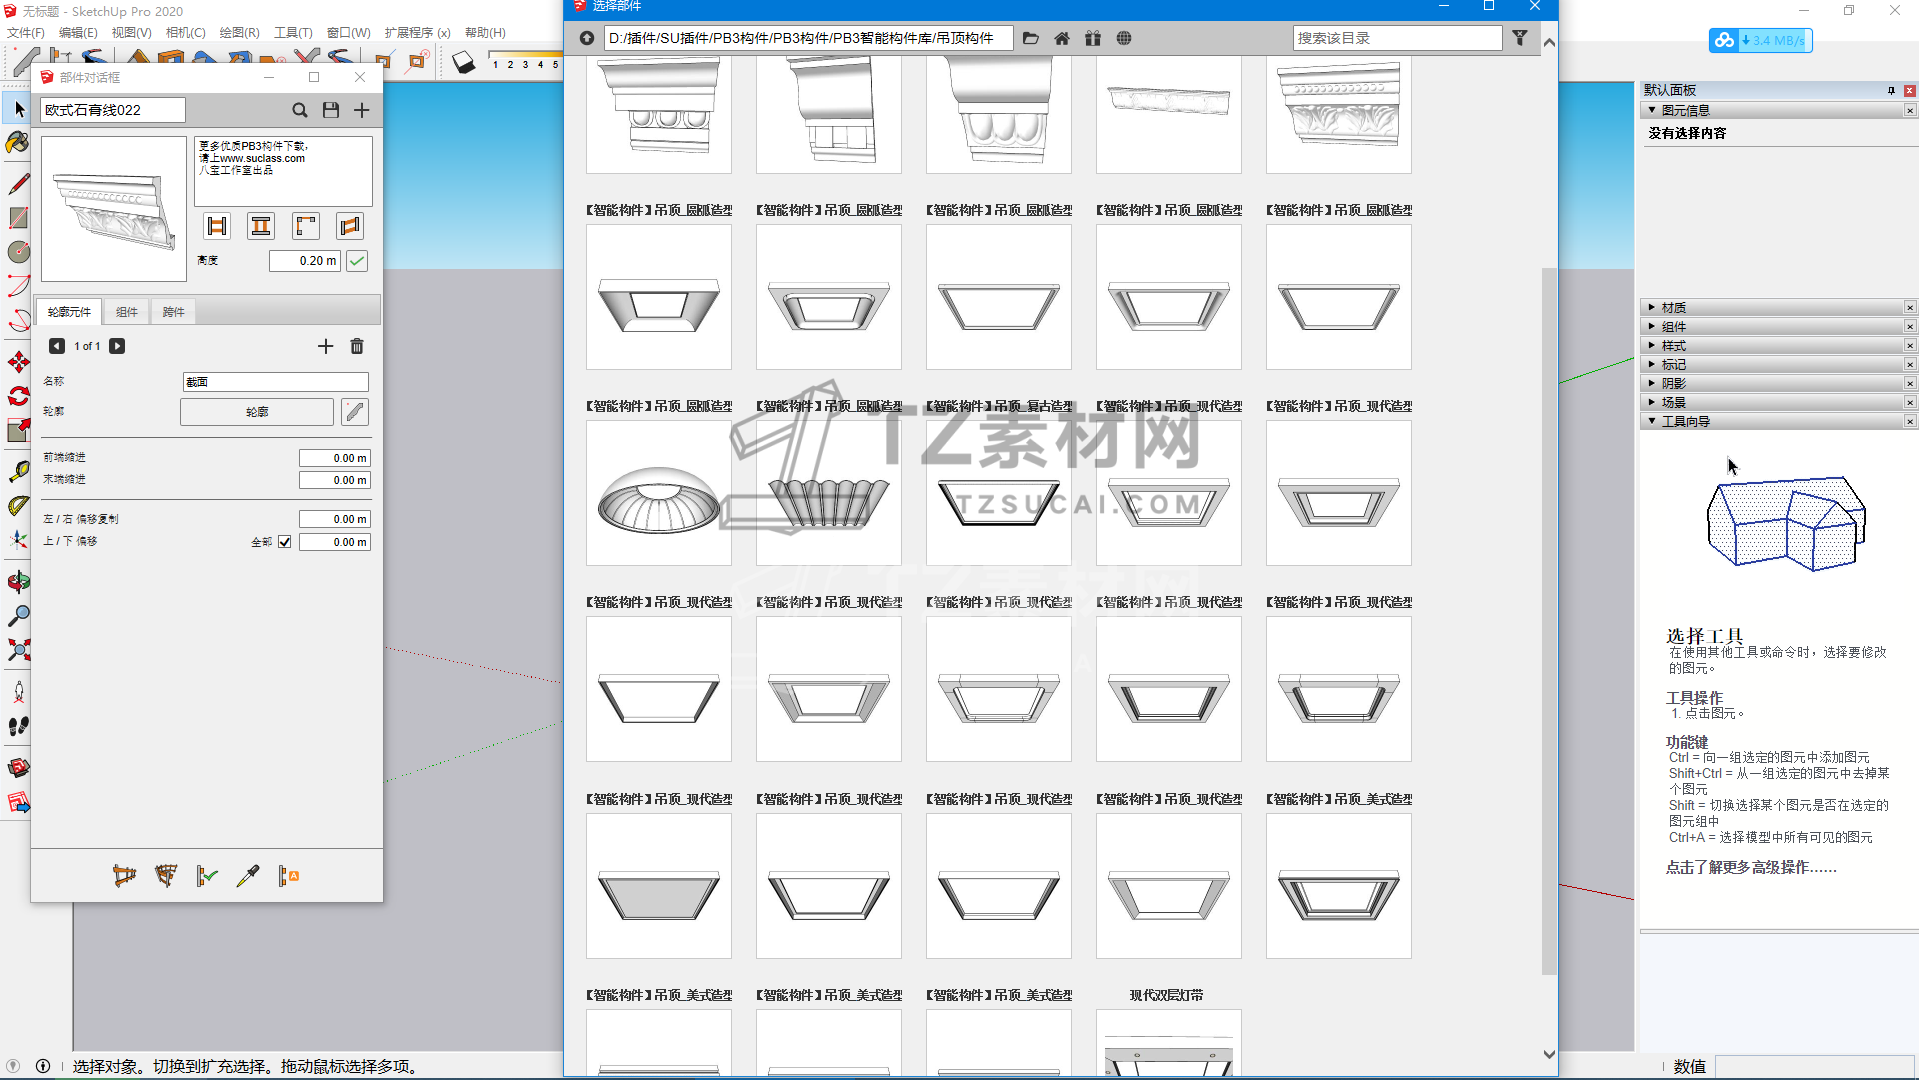Add new component with plus beside save
1919x1080 pixels.
[362, 110]
